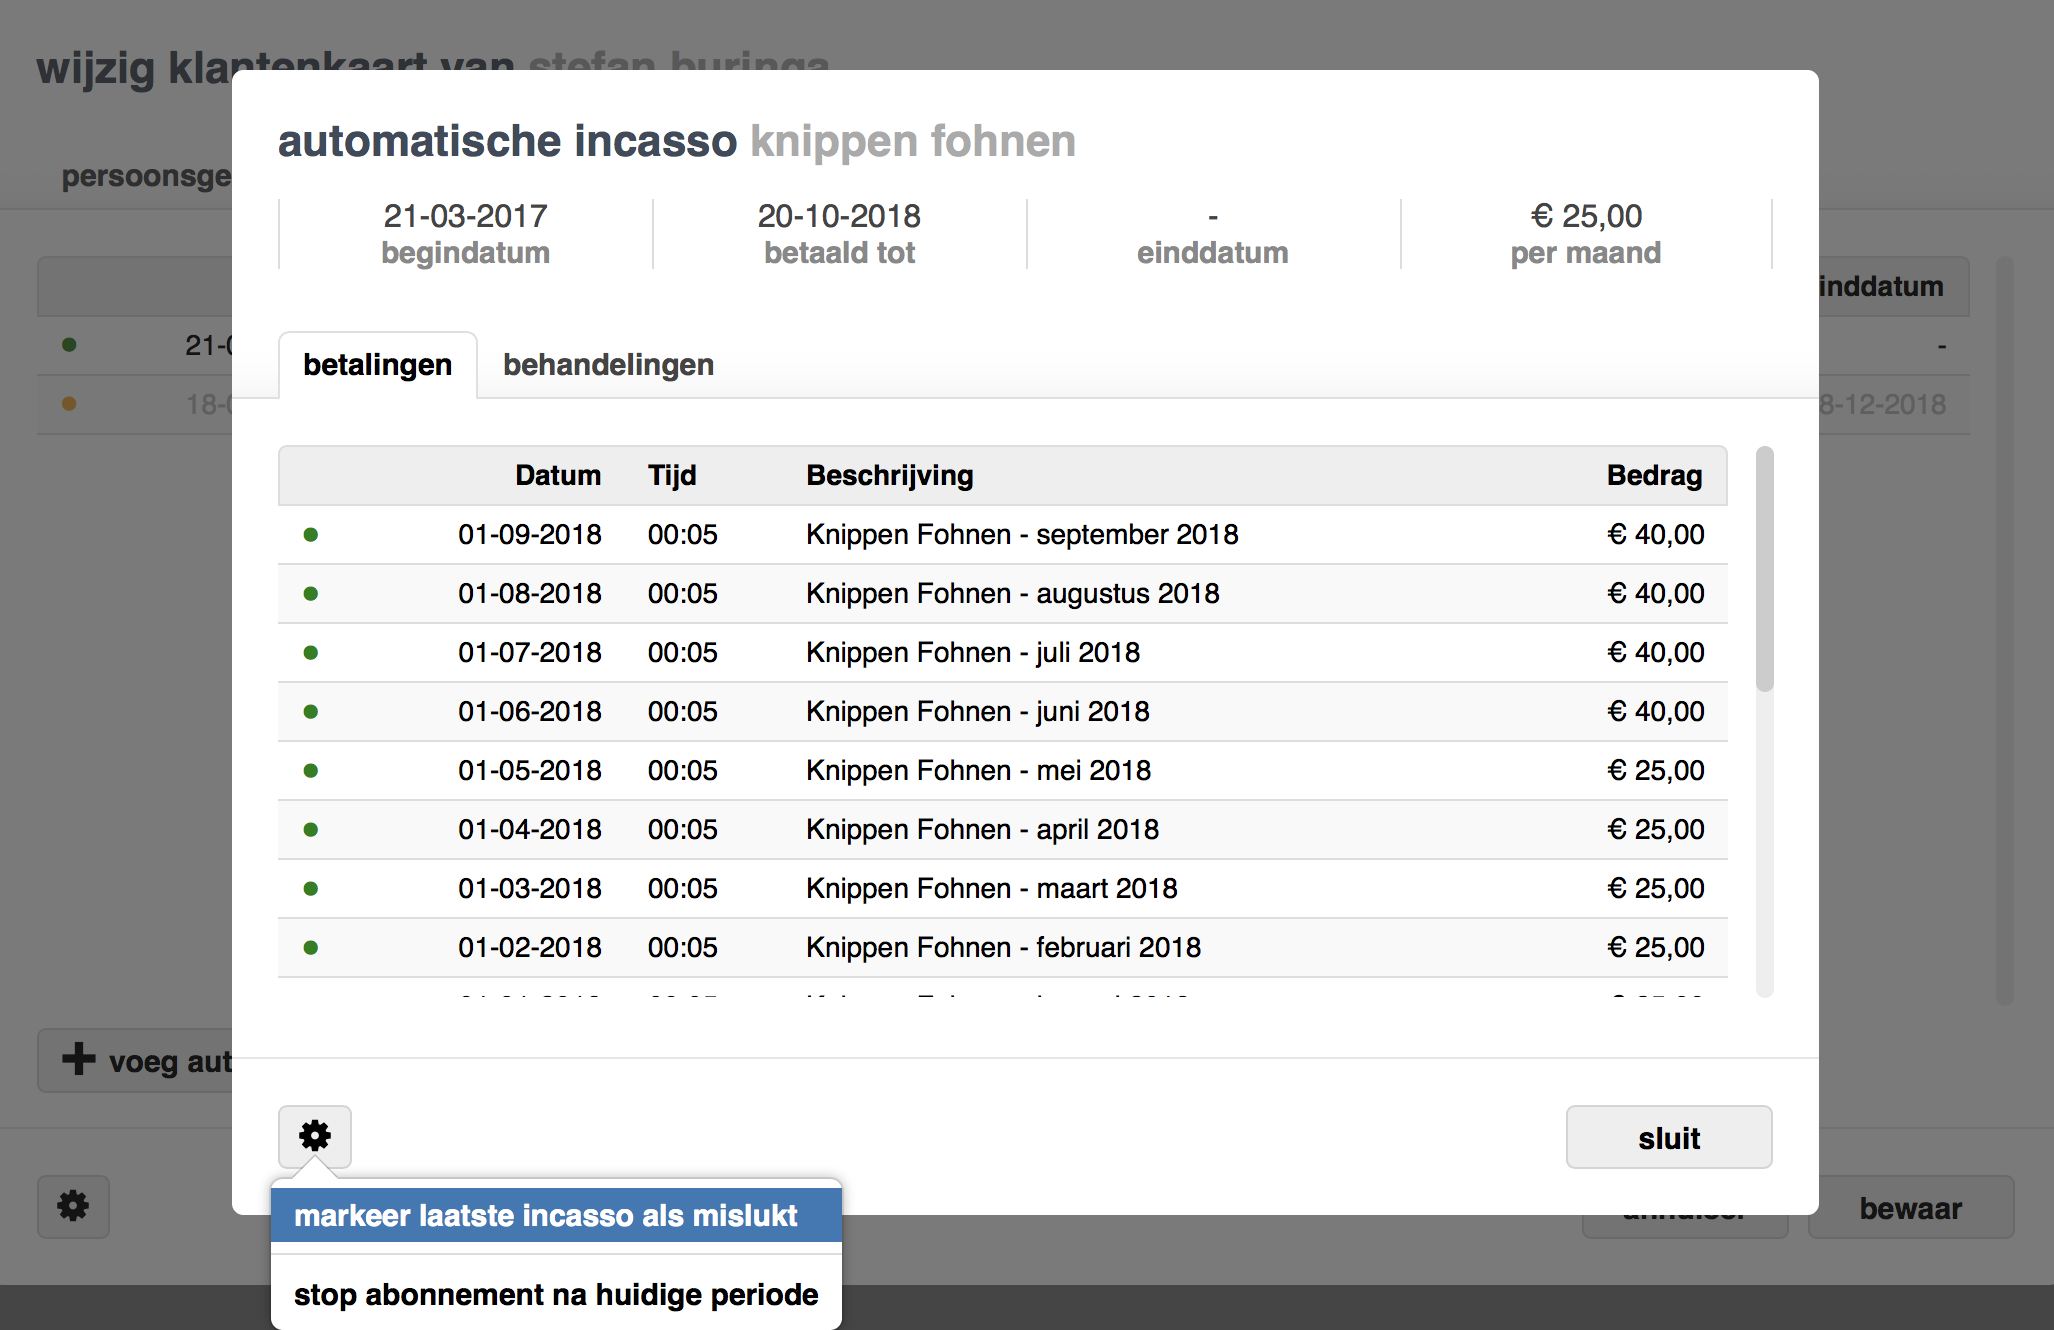Select 'Knippen Fohnen - september 2018' description
The height and width of the screenshot is (1330, 2054).
point(1022,535)
